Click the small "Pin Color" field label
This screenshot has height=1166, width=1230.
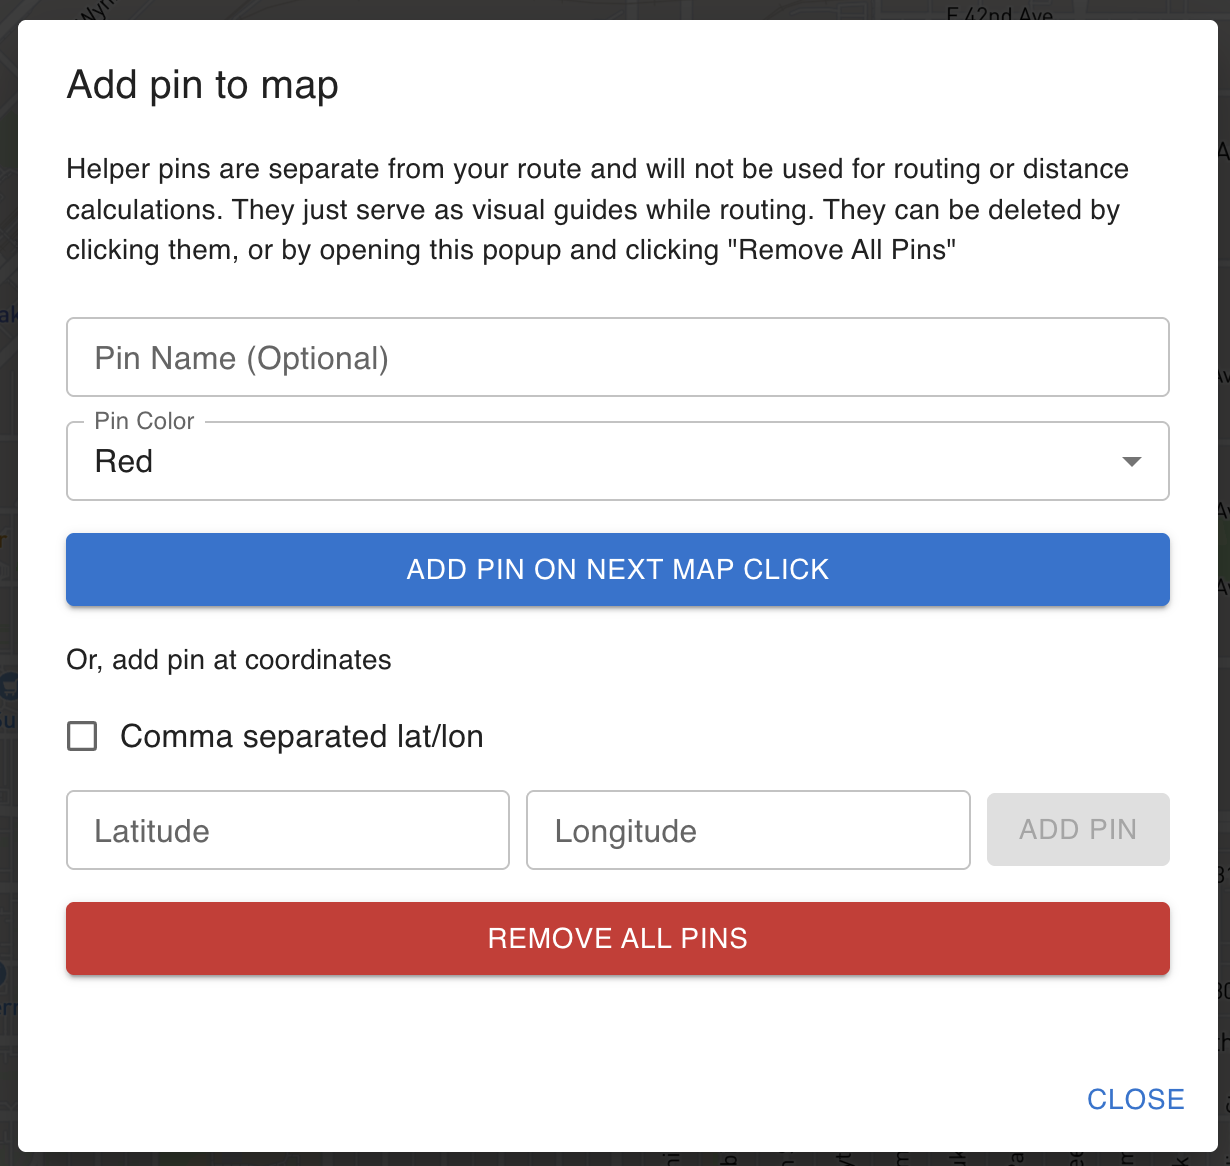pyautogui.click(x=144, y=421)
